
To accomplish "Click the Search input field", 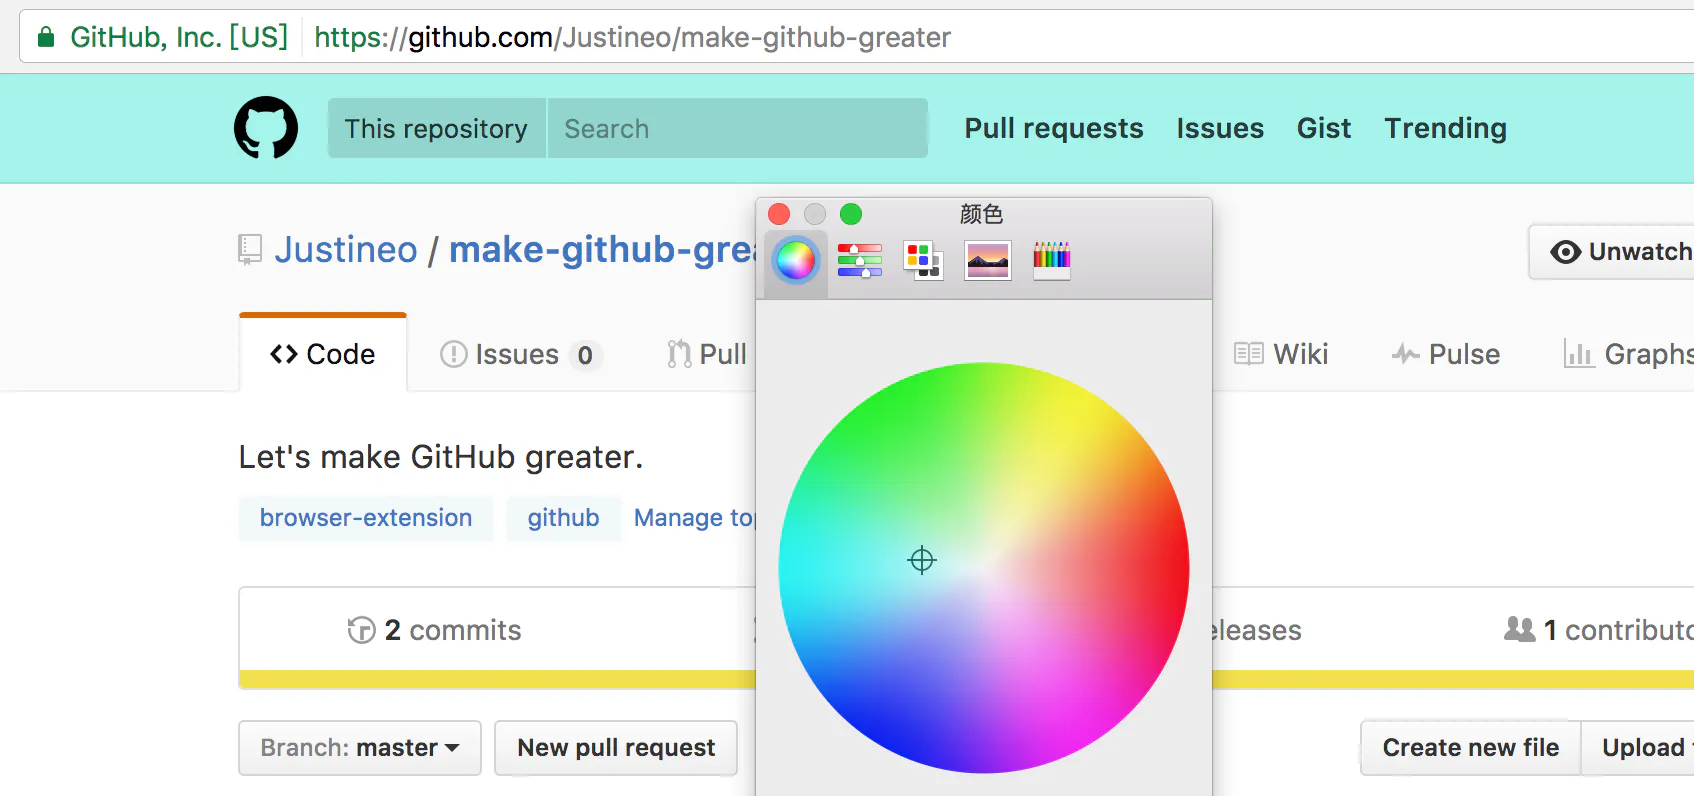I will 737,128.
